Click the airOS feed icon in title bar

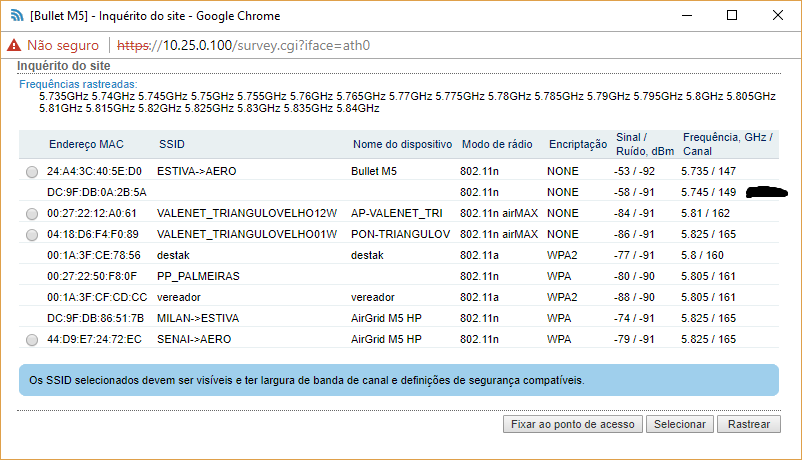(x=17, y=16)
